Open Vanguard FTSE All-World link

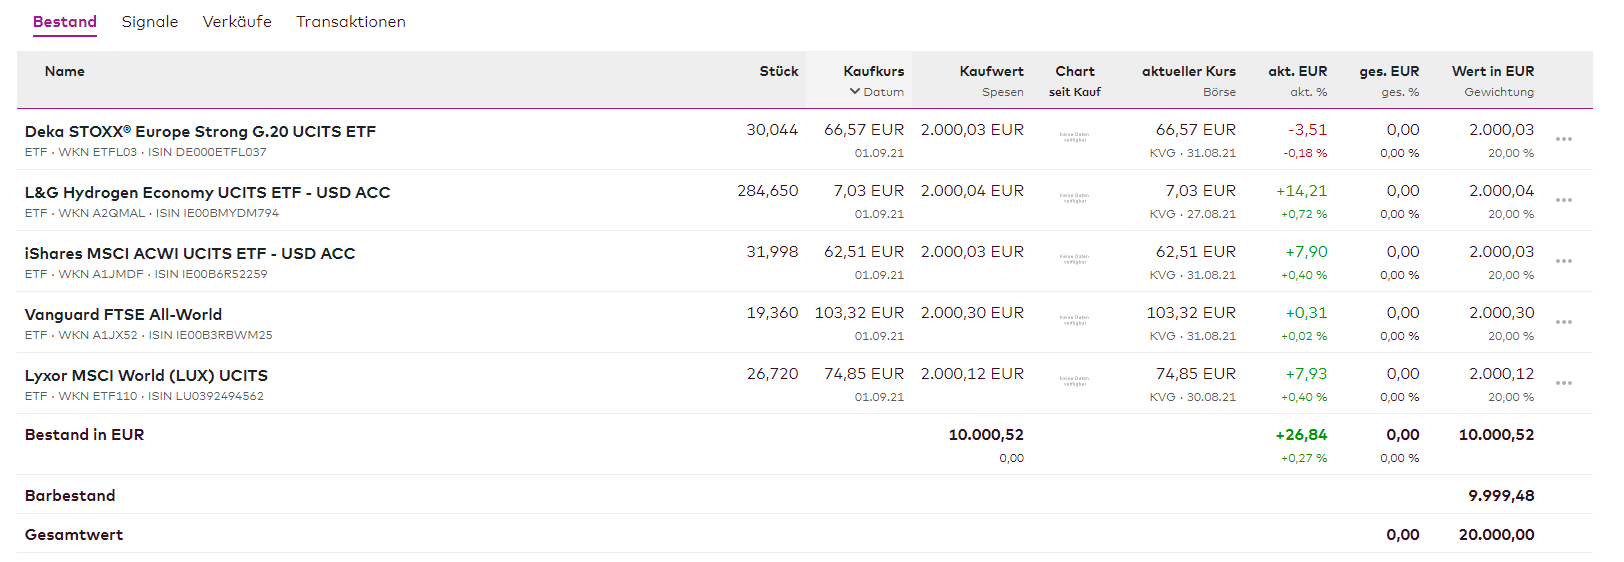123,315
